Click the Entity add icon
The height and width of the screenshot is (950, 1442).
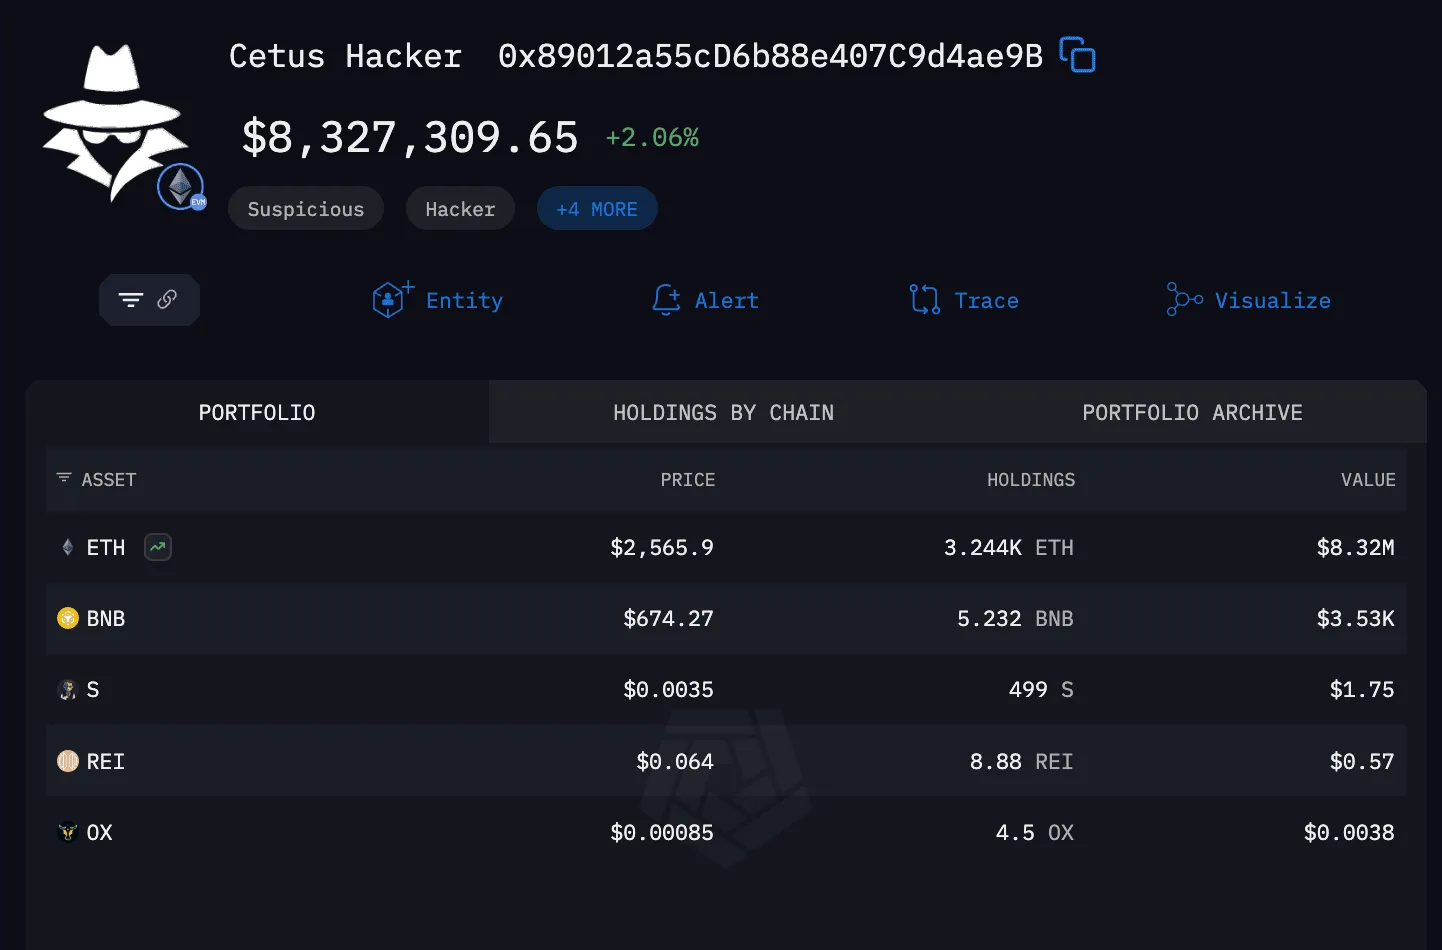click(x=392, y=299)
